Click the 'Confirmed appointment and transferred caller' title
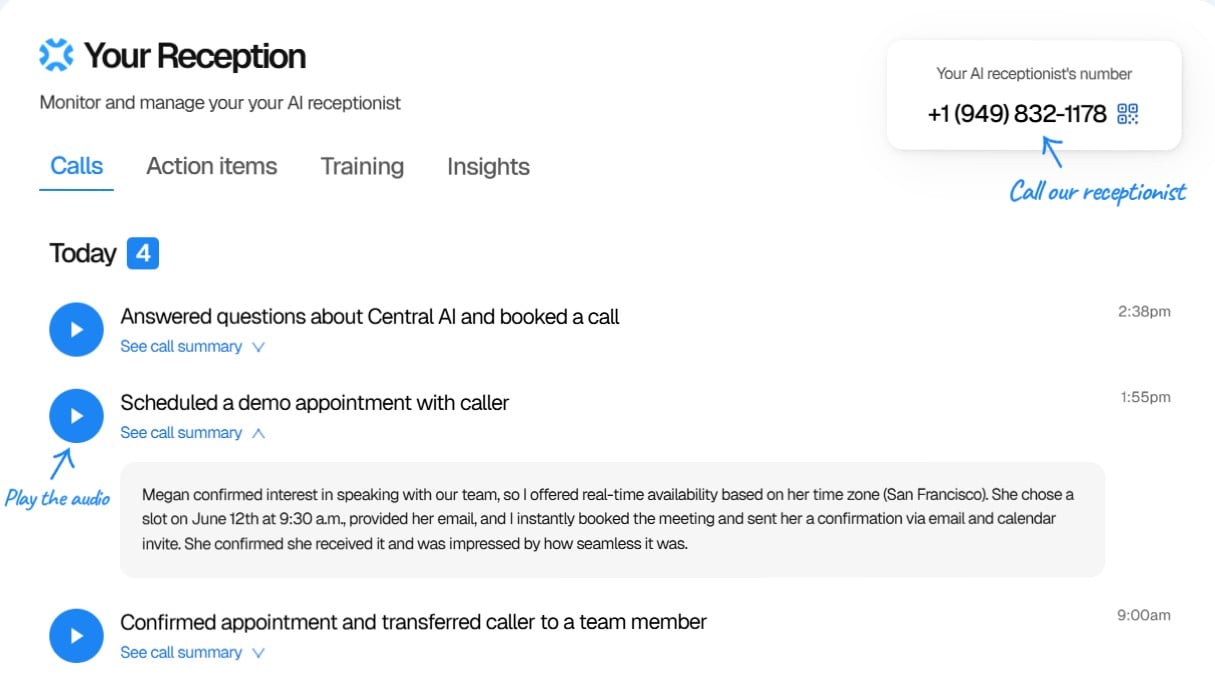1215x681 pixels. (x=413, y=622)
